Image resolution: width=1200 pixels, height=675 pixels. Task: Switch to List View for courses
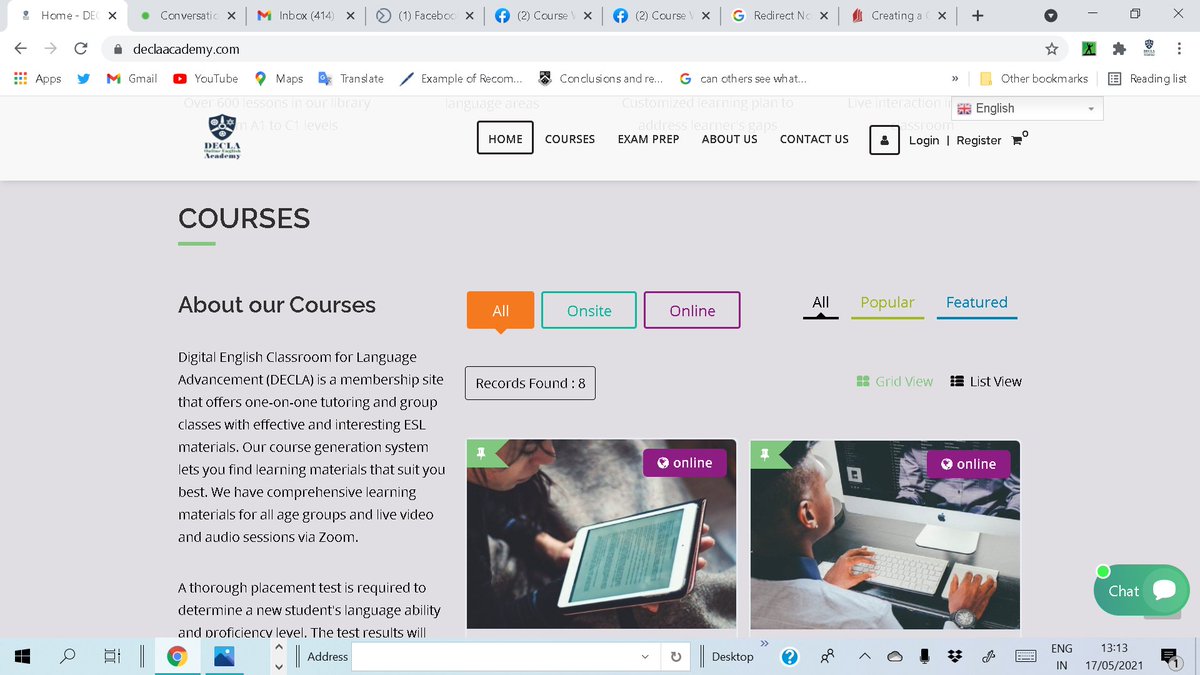pos(985,381)
